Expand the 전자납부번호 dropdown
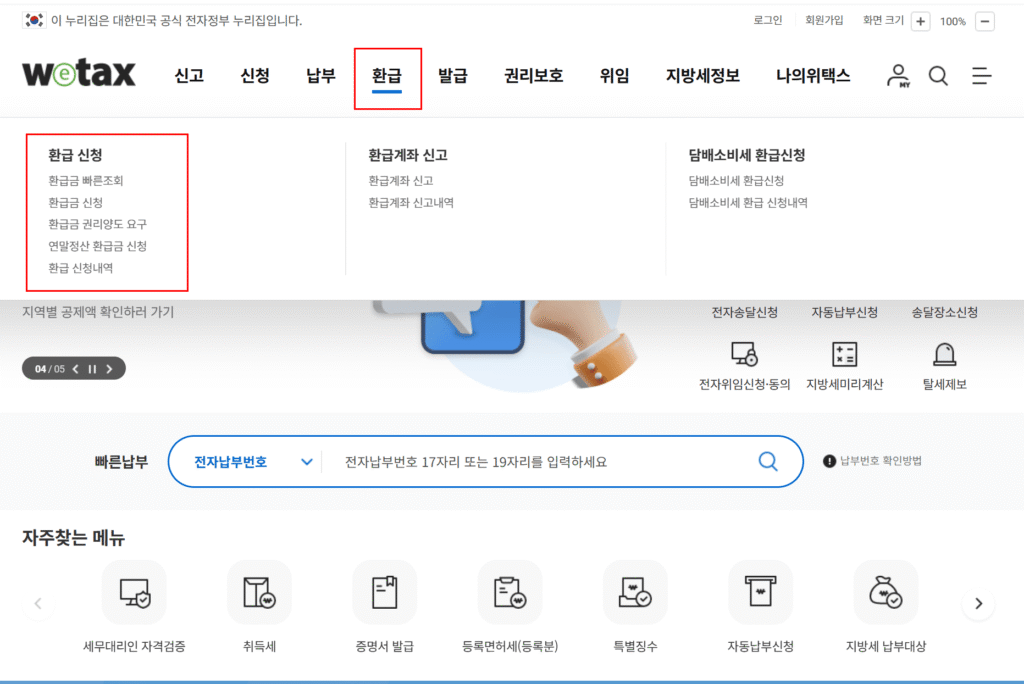This screenshot has width=1024, height=684. pyautogui.click(x=306, y=462)
